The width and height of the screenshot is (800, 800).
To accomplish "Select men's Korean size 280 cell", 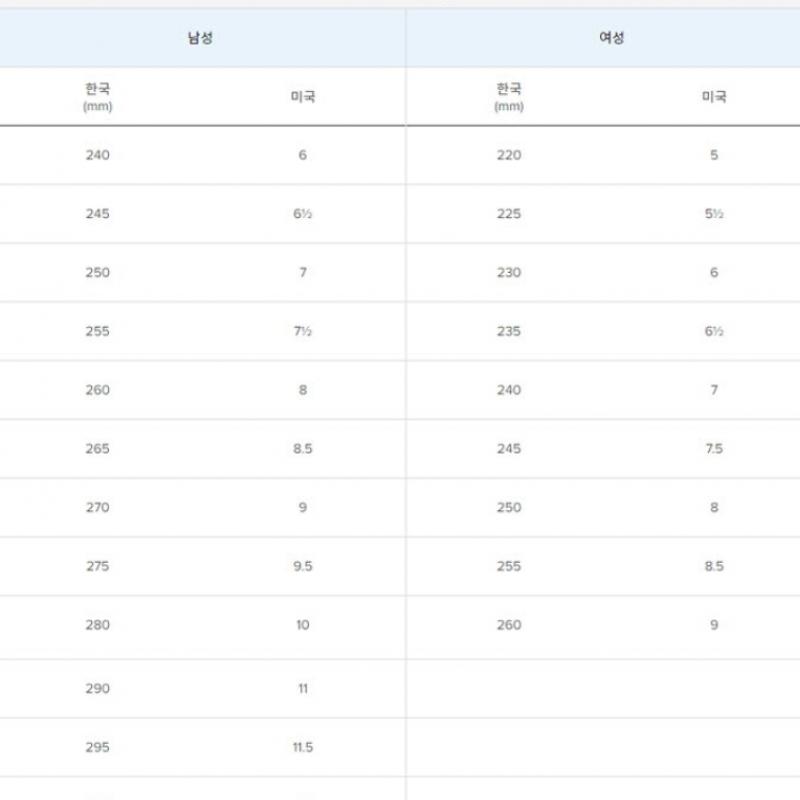I will (98, 625).
